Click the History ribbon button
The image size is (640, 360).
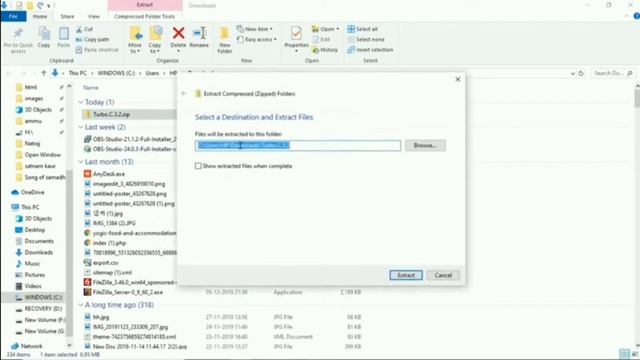(x=325, y=50)
